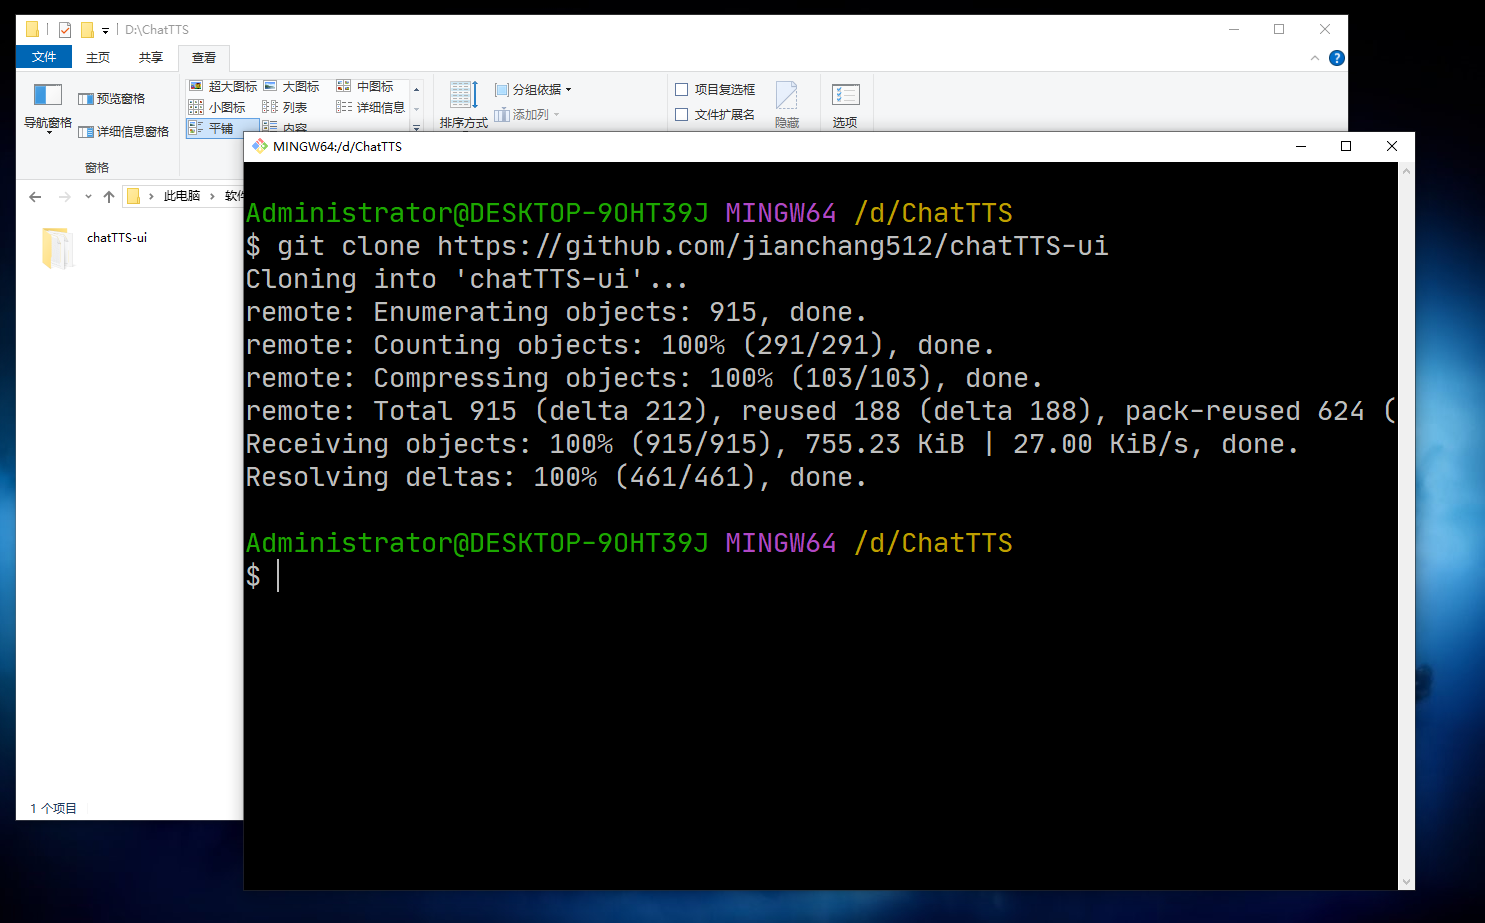Choose 中图标 medium icons layout
Screen dimensions: 1485x923
click(x=366, y=87)
